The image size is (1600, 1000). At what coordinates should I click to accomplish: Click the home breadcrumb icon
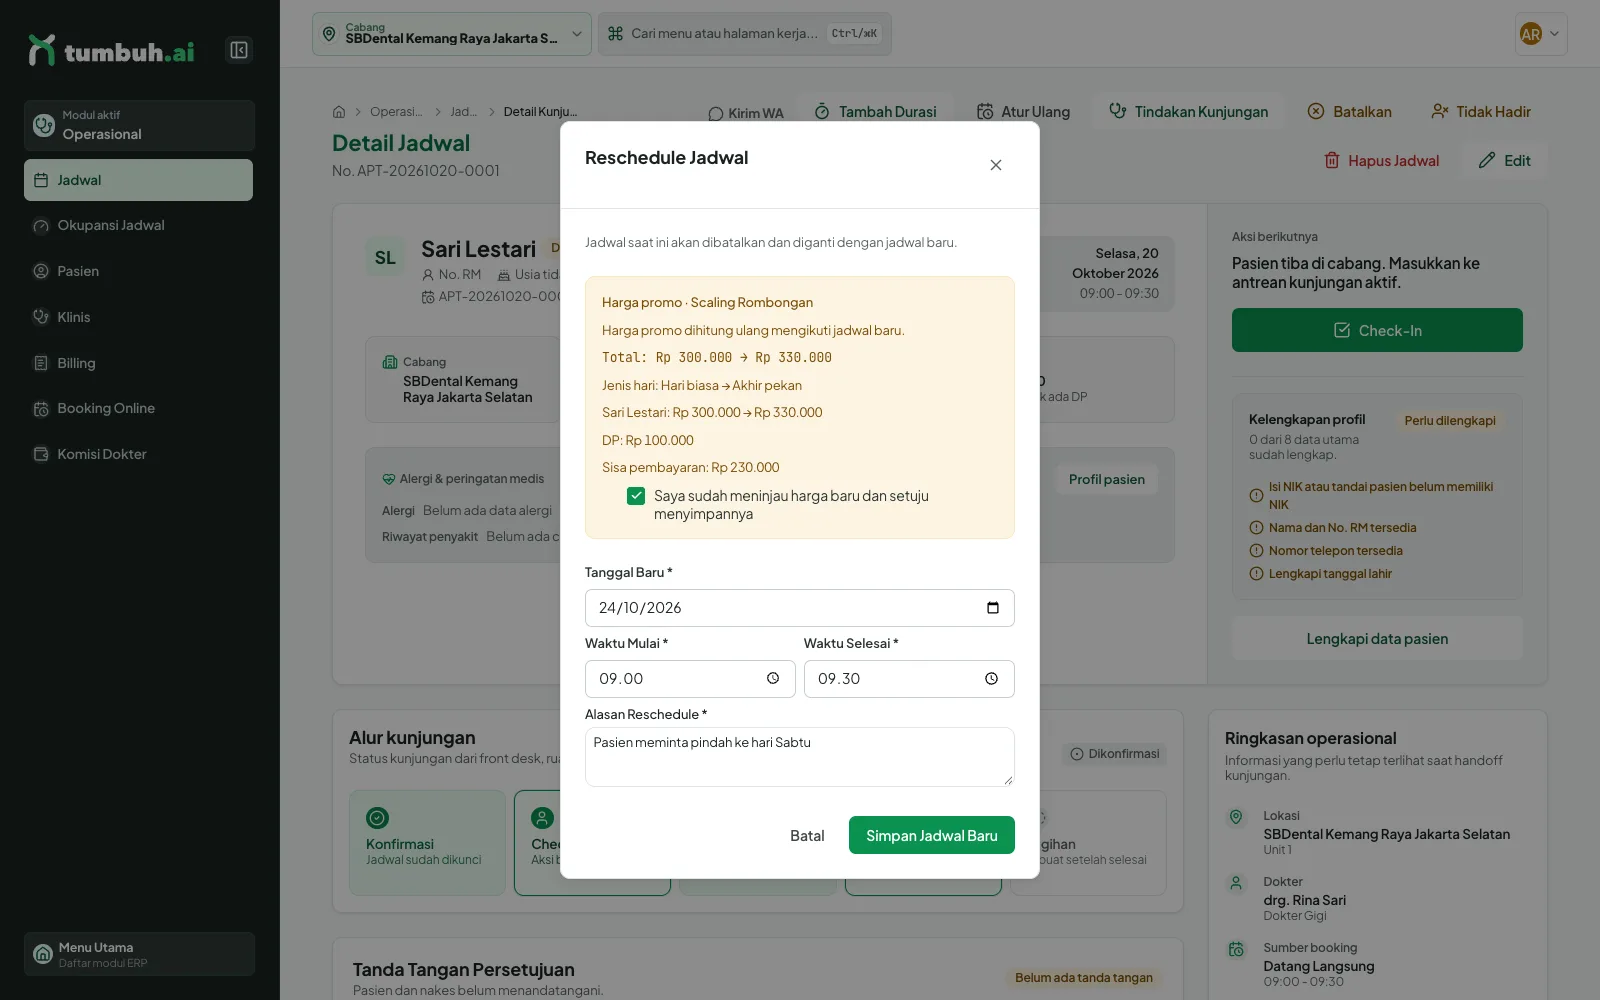pyautogui.click(x=339, y=112)
